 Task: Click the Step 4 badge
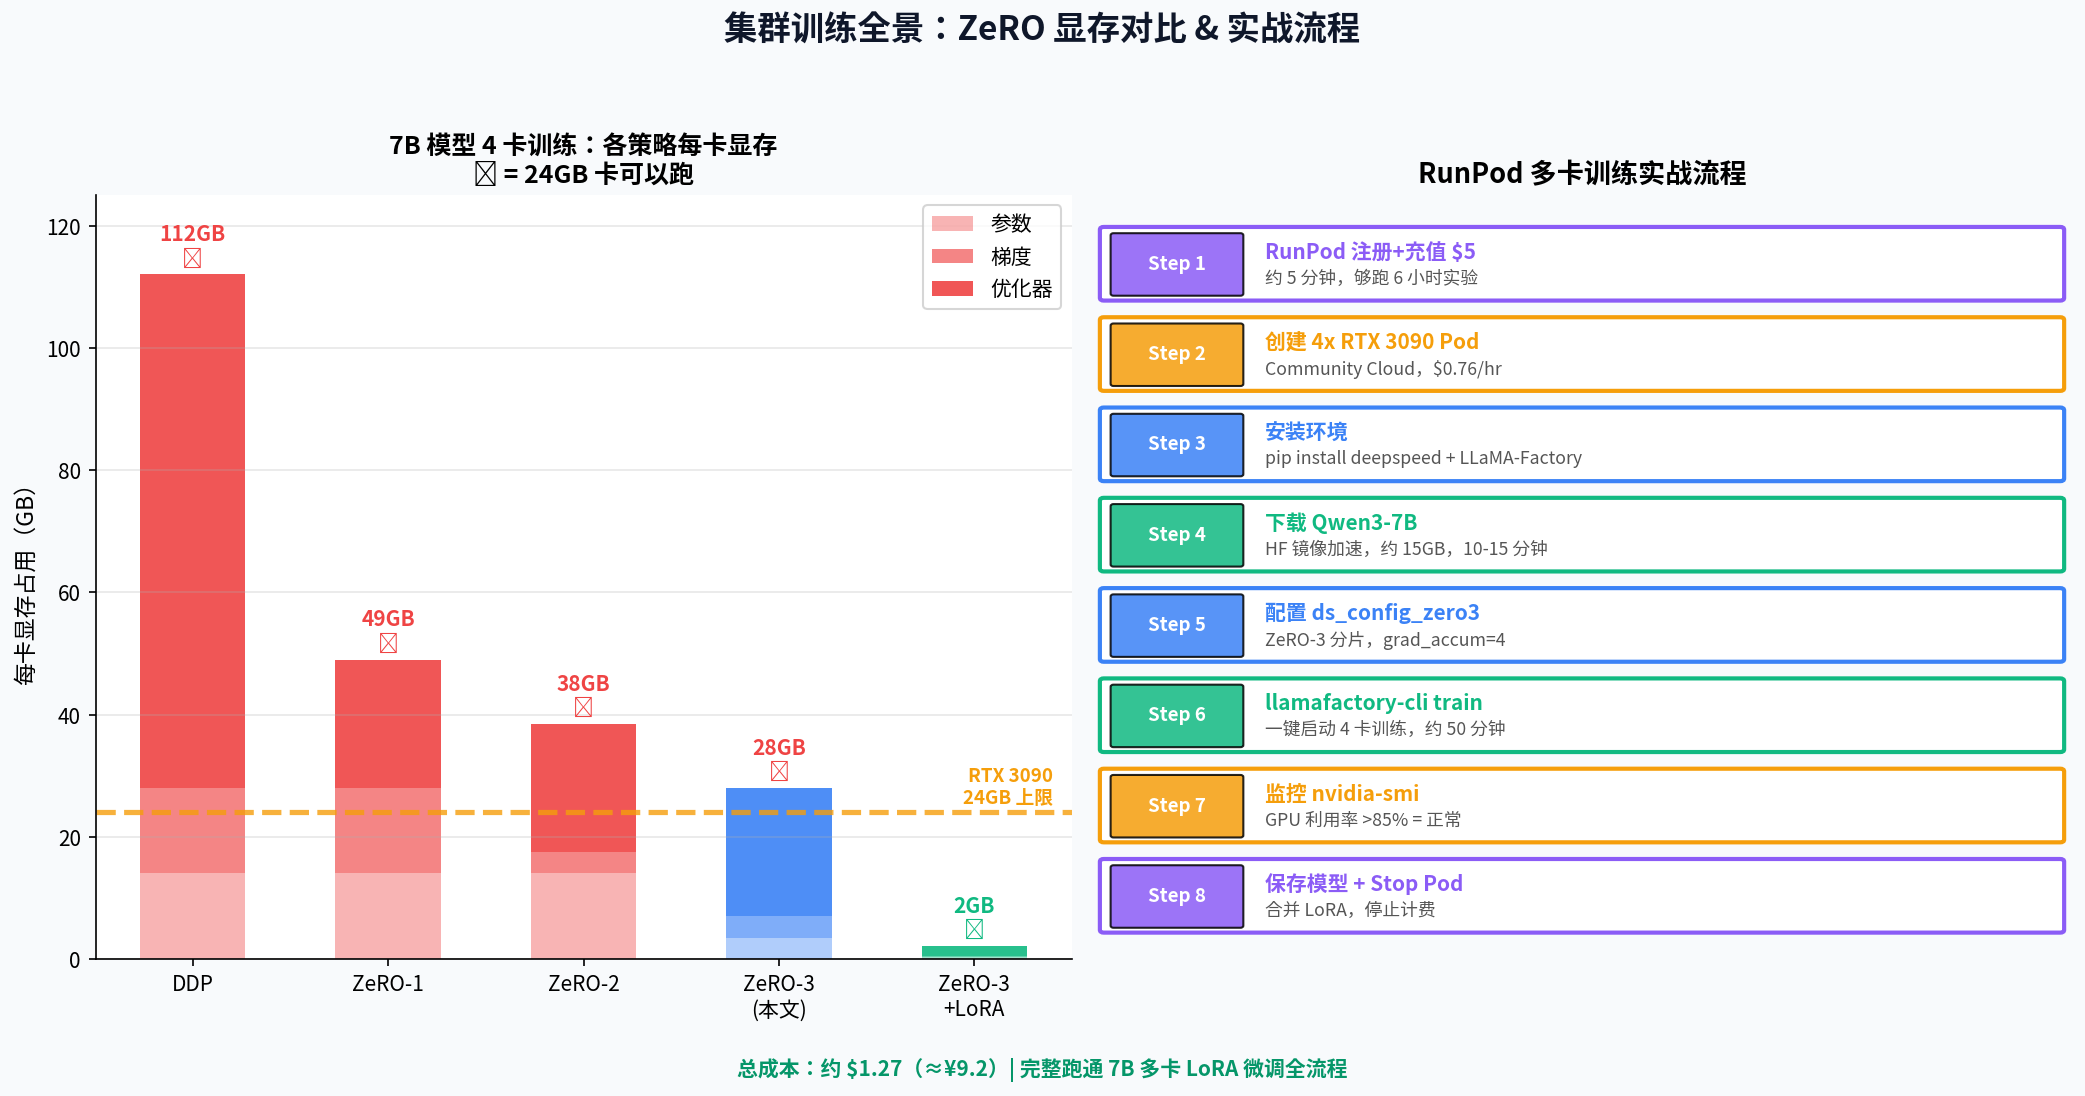point(1177,535)
